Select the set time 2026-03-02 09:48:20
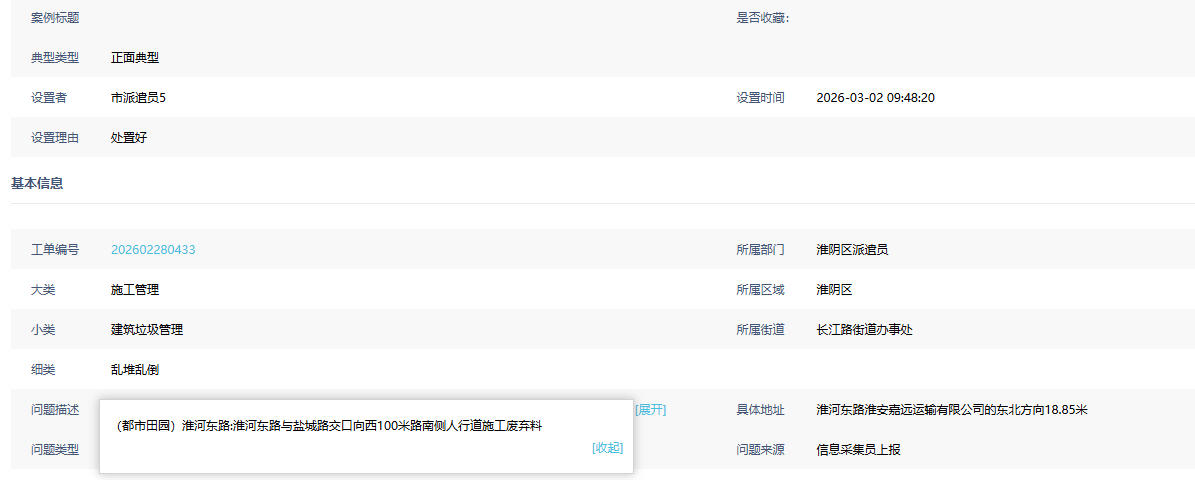The image size is (1195, 480). coord(875,98)
